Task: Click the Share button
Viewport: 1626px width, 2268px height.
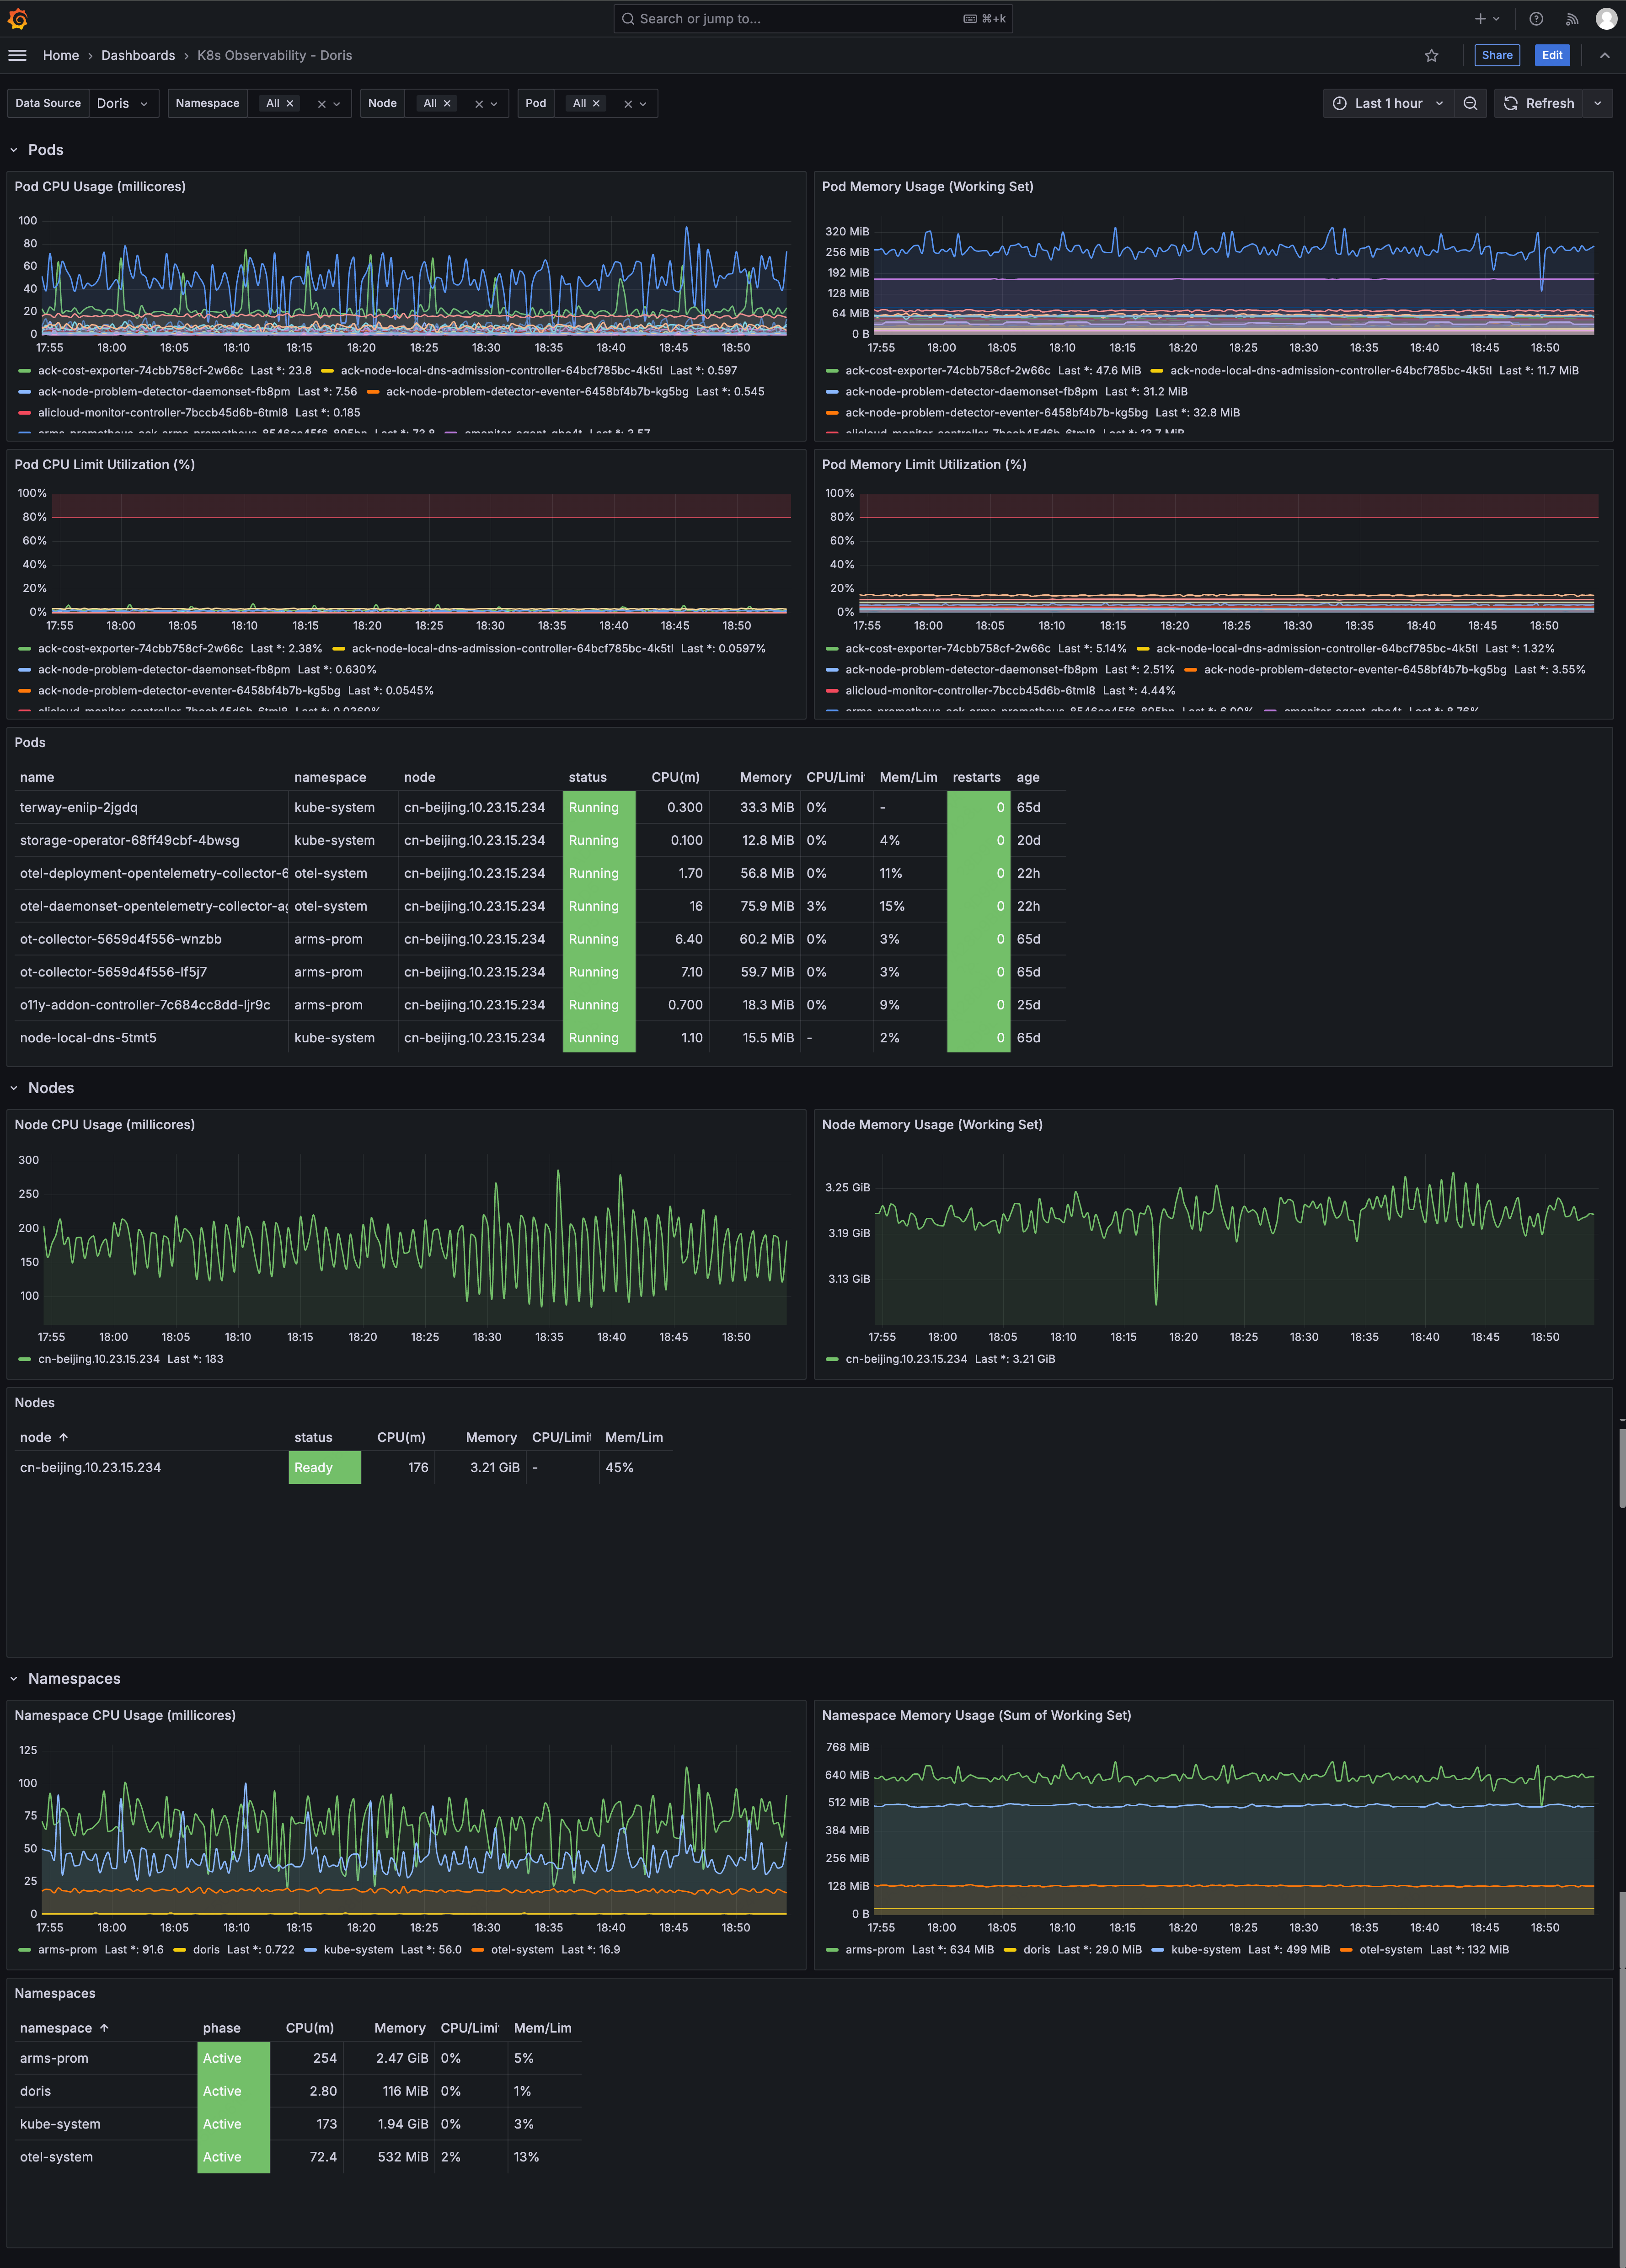Action: (x=1496, y=55)
